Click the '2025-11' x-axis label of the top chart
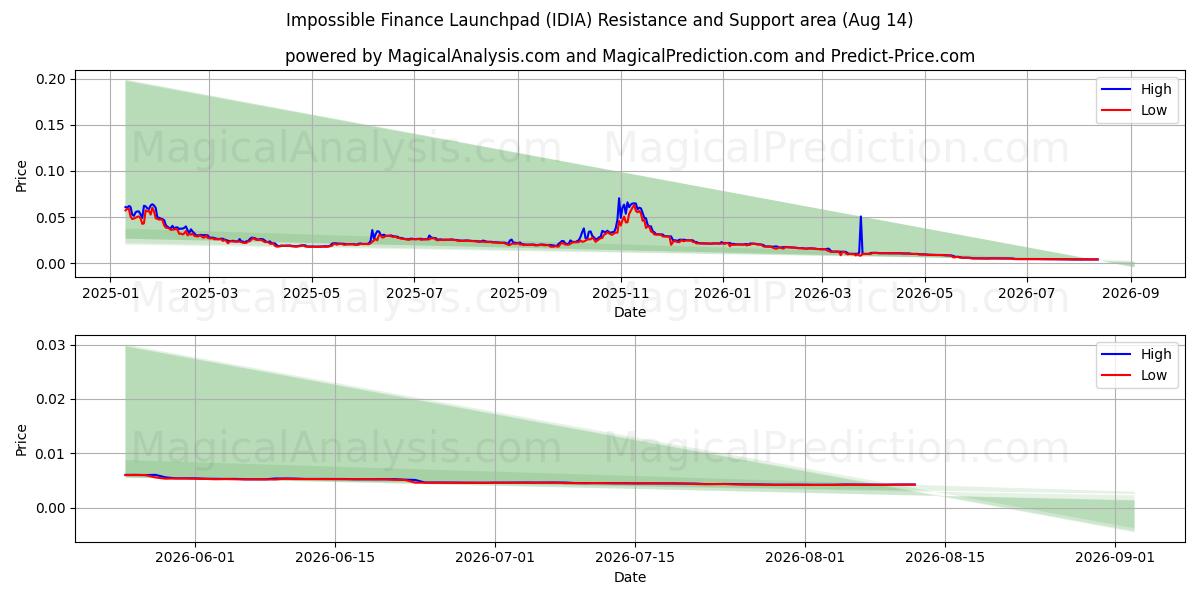The height and width of the screenshot is (600, 1200). coord(621,293)
